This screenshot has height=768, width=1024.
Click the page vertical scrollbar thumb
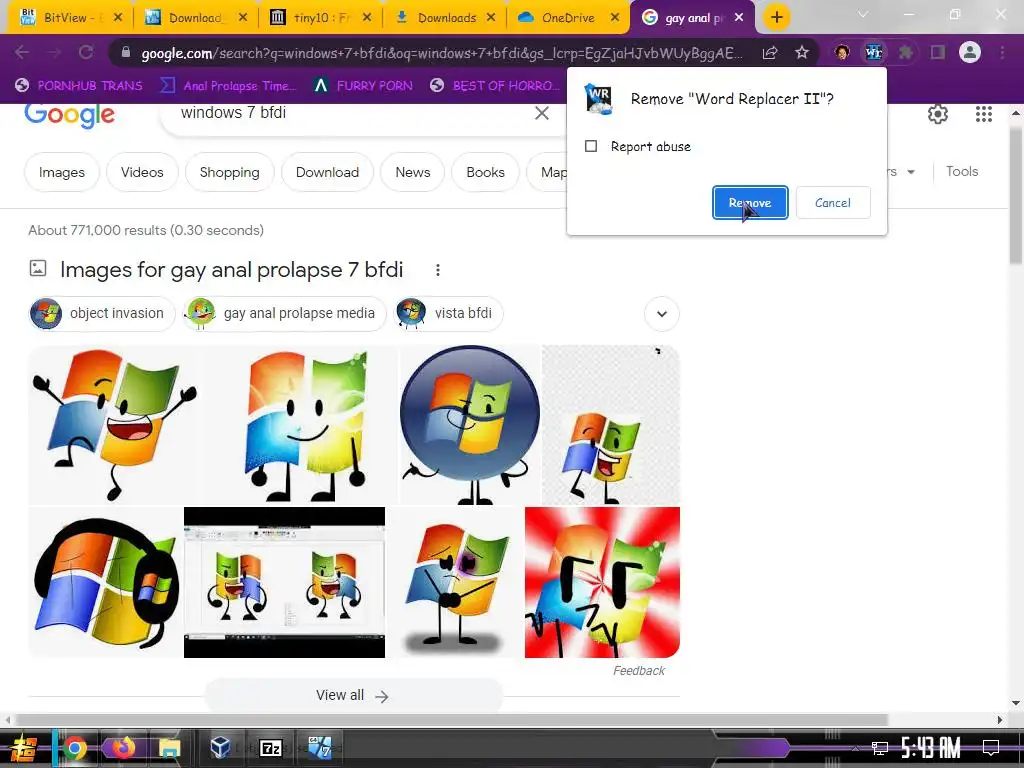(1016, 196)
